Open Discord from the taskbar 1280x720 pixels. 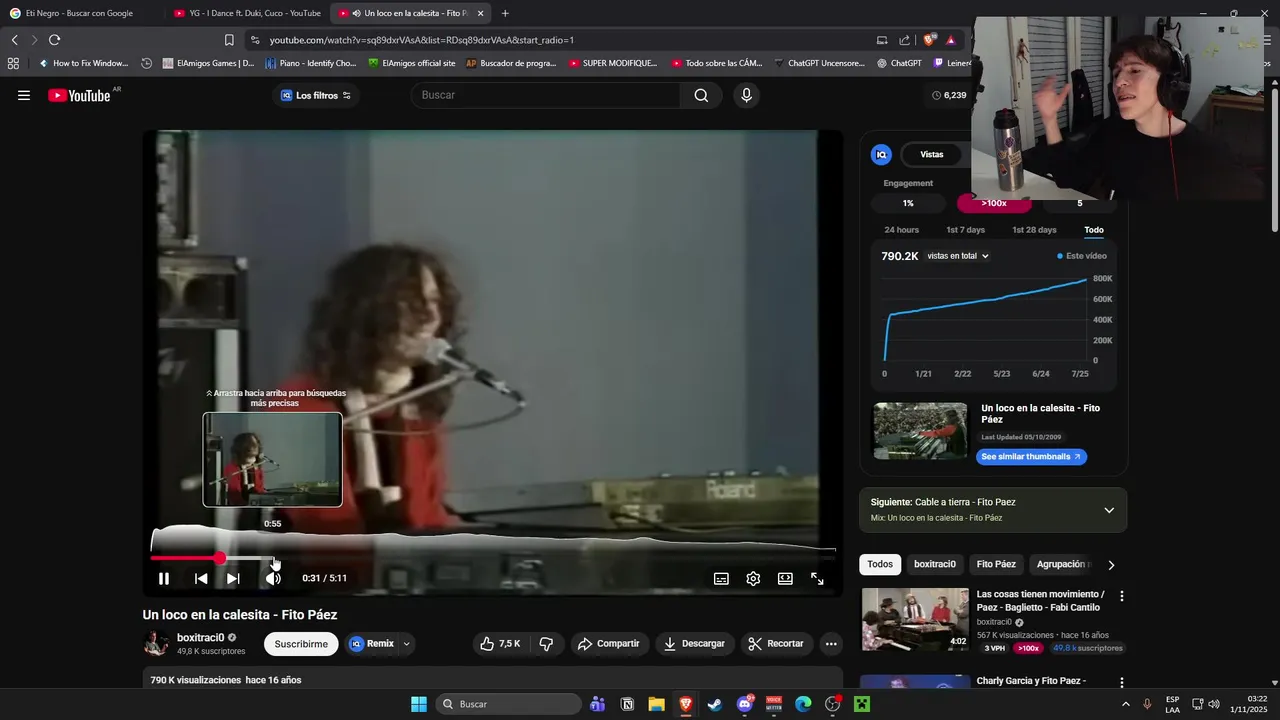[745, 704]
